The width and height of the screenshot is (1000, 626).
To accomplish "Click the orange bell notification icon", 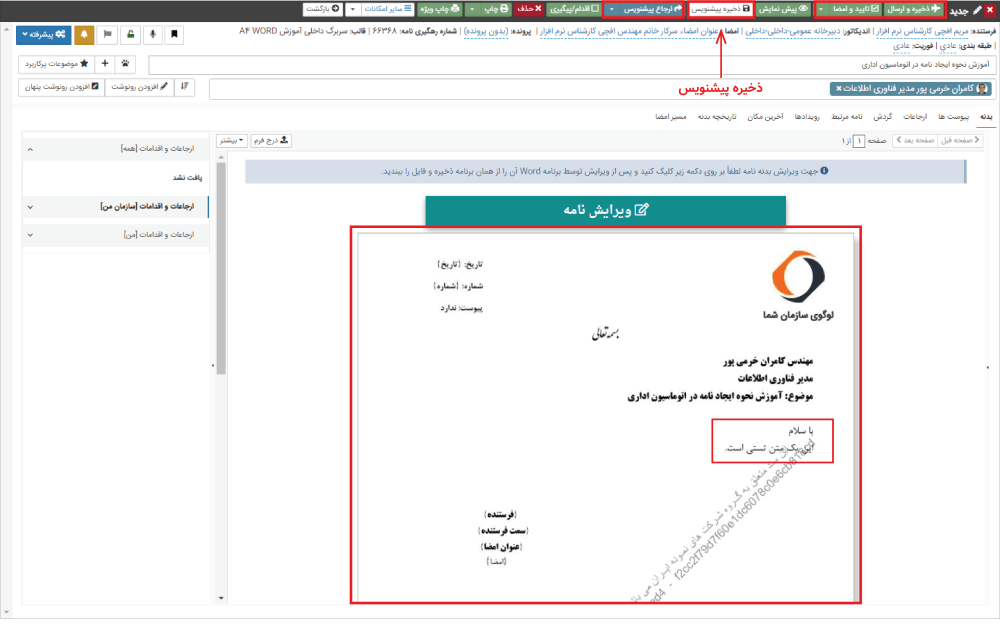I will pyautogui.click(x=83, y=34).
